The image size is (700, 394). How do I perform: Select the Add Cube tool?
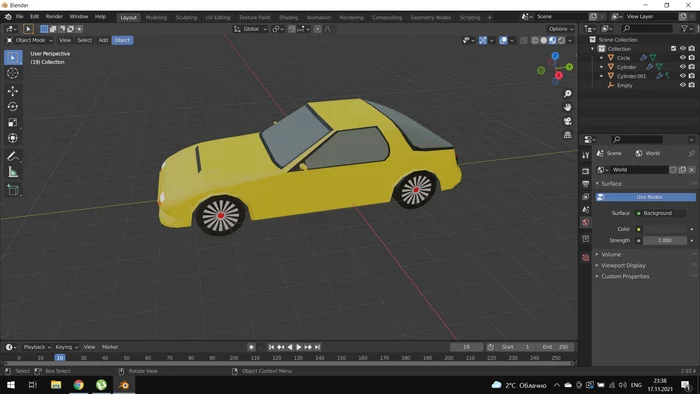[12, 190]
